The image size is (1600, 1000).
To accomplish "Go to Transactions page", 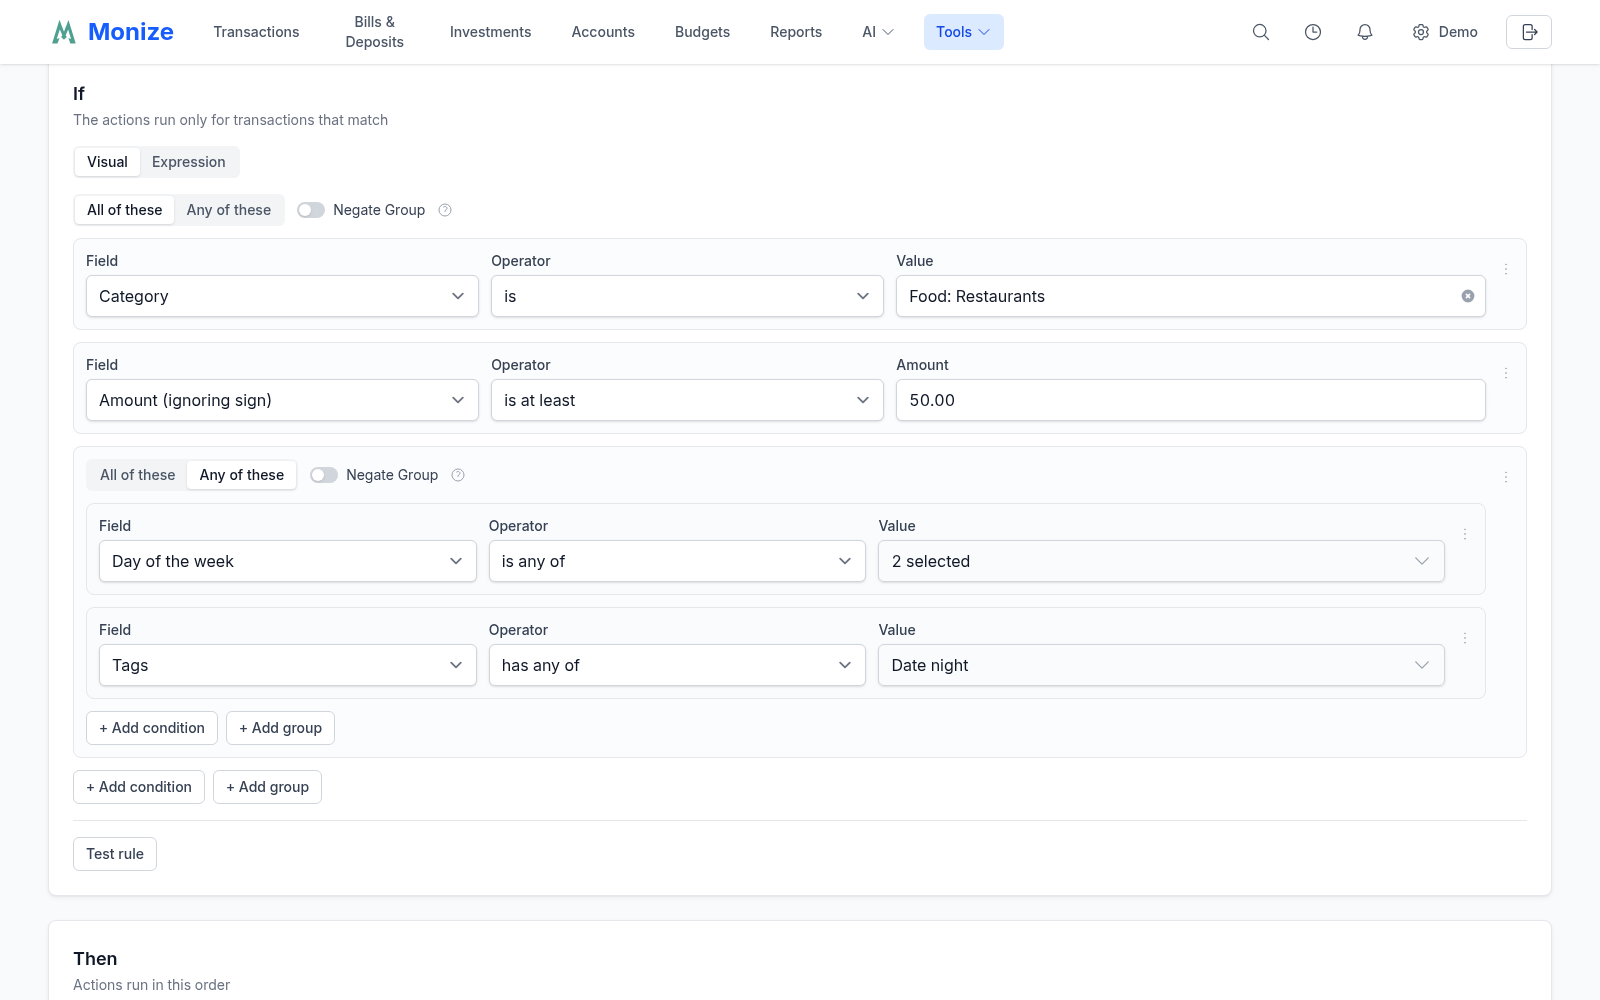I will [256, 32].
